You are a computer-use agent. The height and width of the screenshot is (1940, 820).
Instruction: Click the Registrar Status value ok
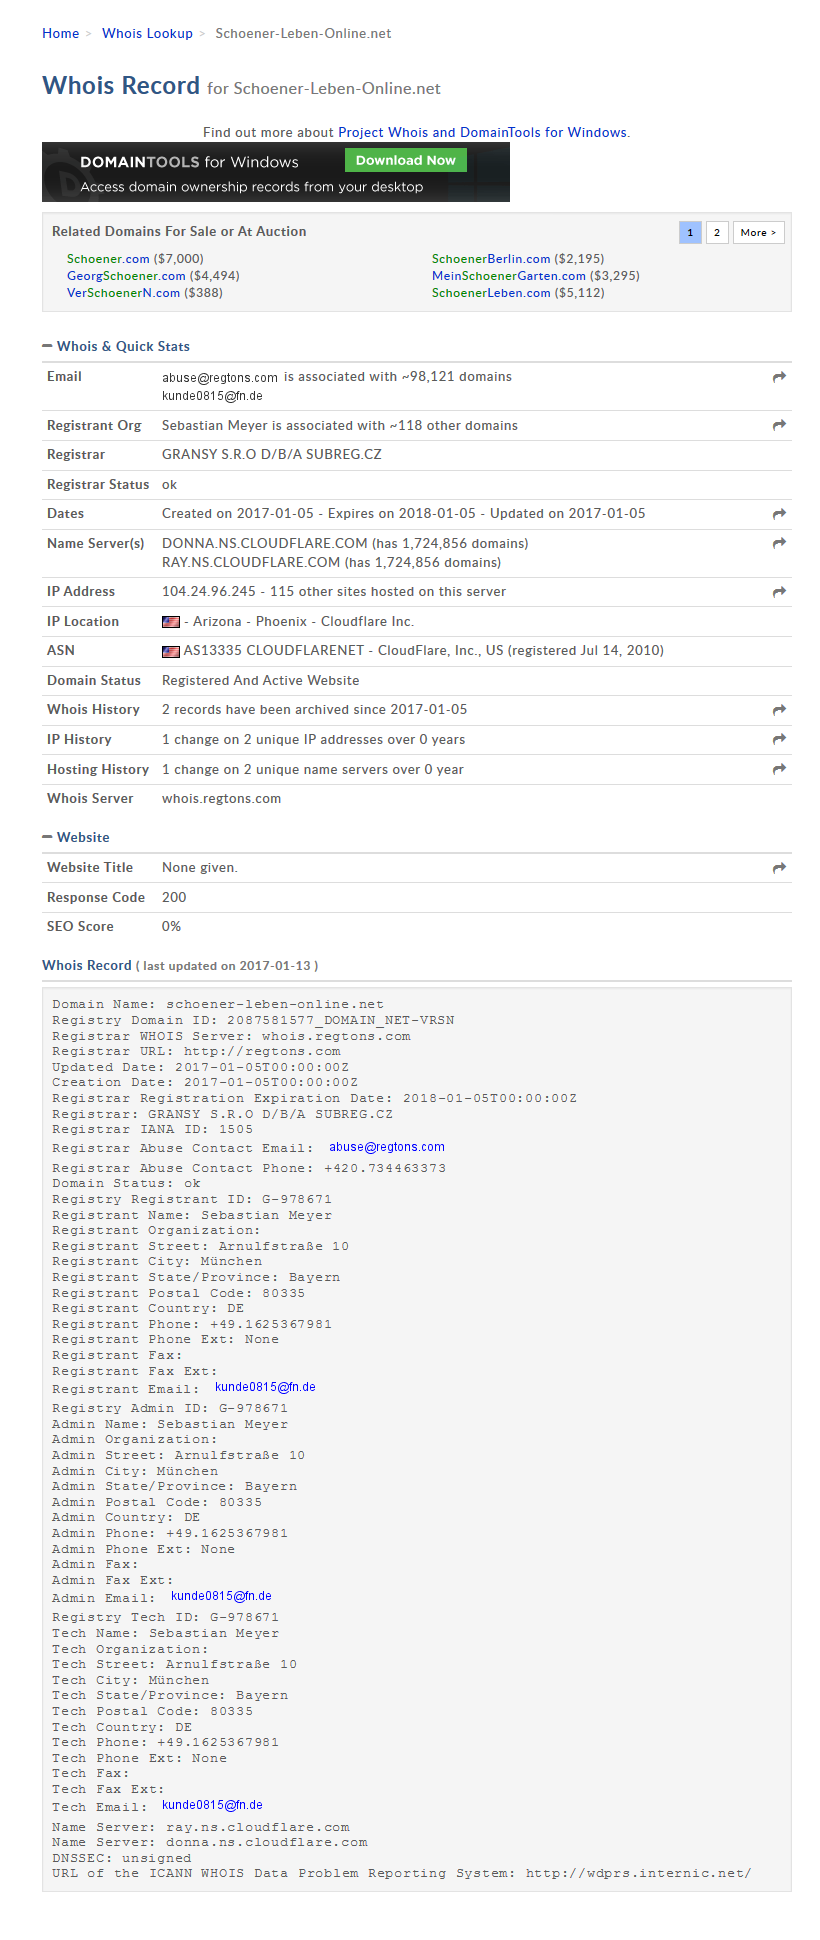click(x=170, y=485)
